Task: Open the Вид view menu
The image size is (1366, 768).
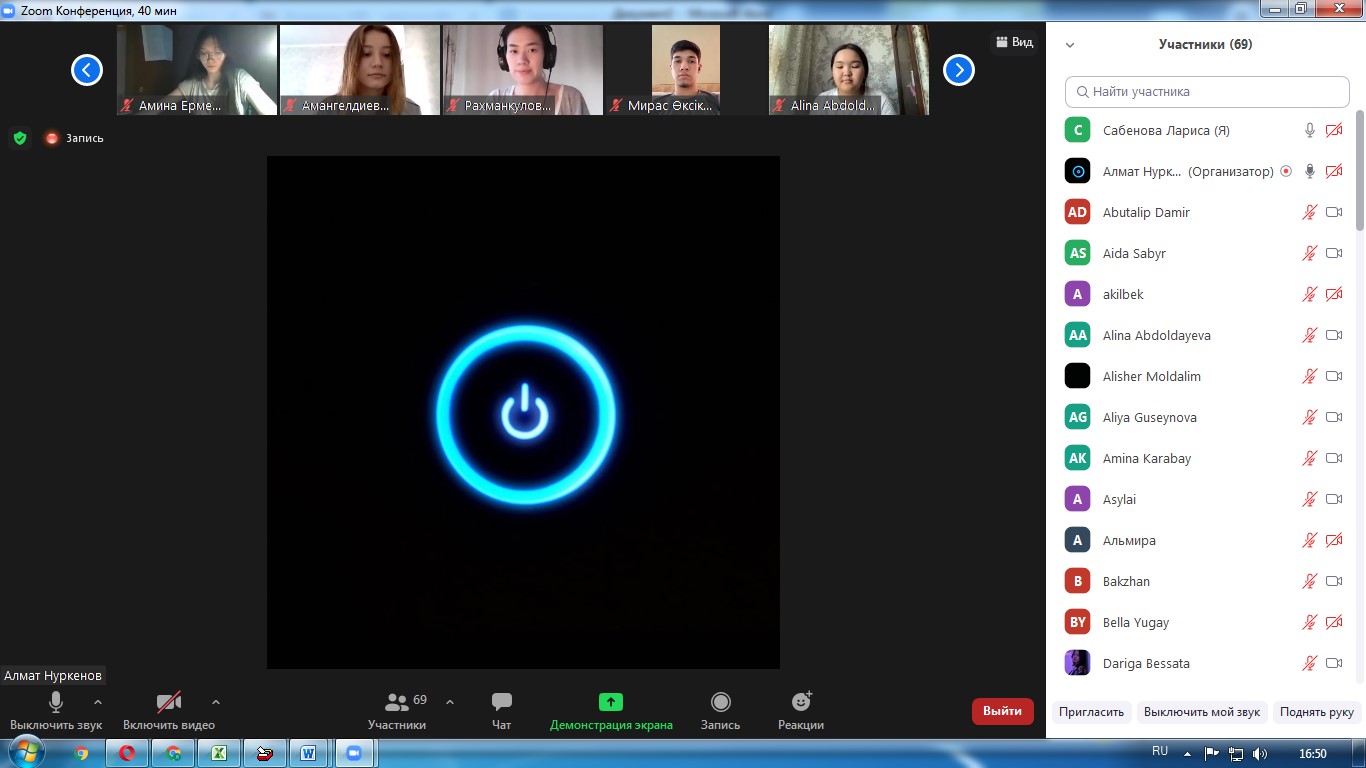Action: pyautogui.click(x=1014, y=42)
